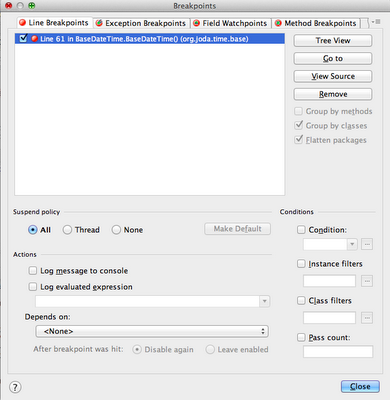Remove the selected breakpoint
The image size is (390, 400).
click(333, 94)
